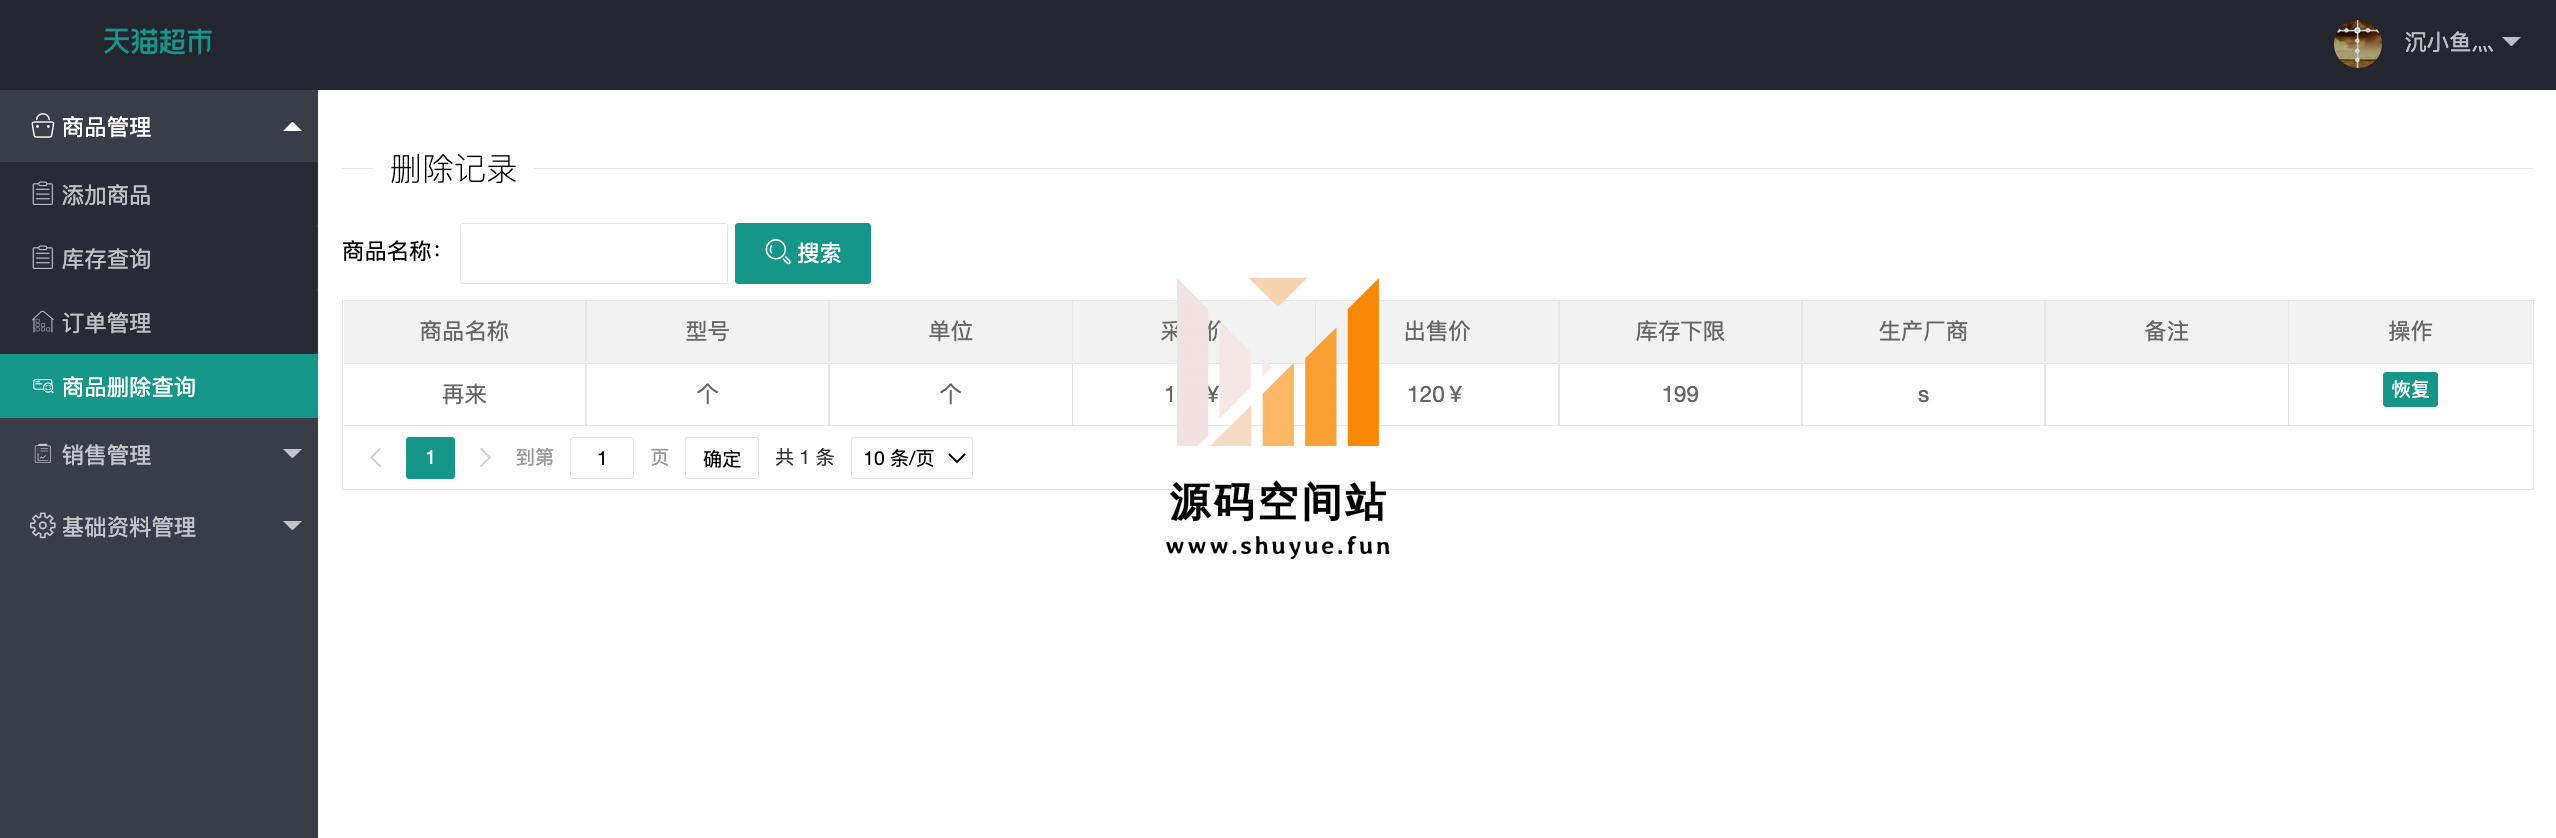Expand the 销售管理 submenu arrow
This screenshot has width=2556, height=838.
coord(292,454)
